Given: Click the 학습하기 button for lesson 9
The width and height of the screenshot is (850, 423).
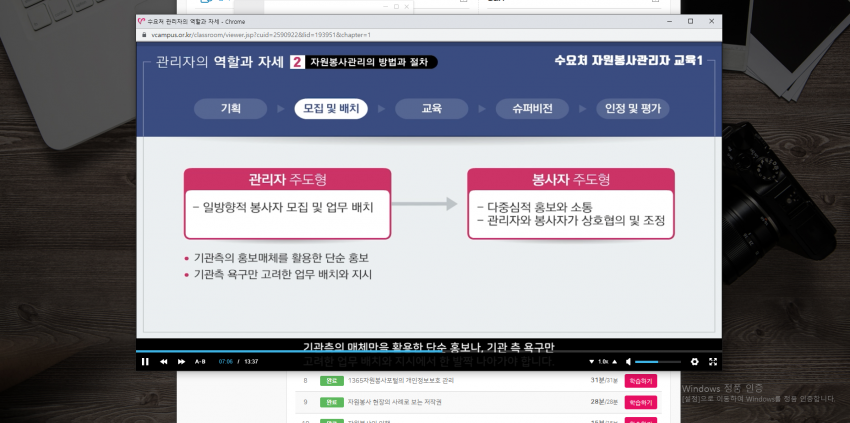Looking at the screenshot, I should pyautogui.click(x=640, y=402).
